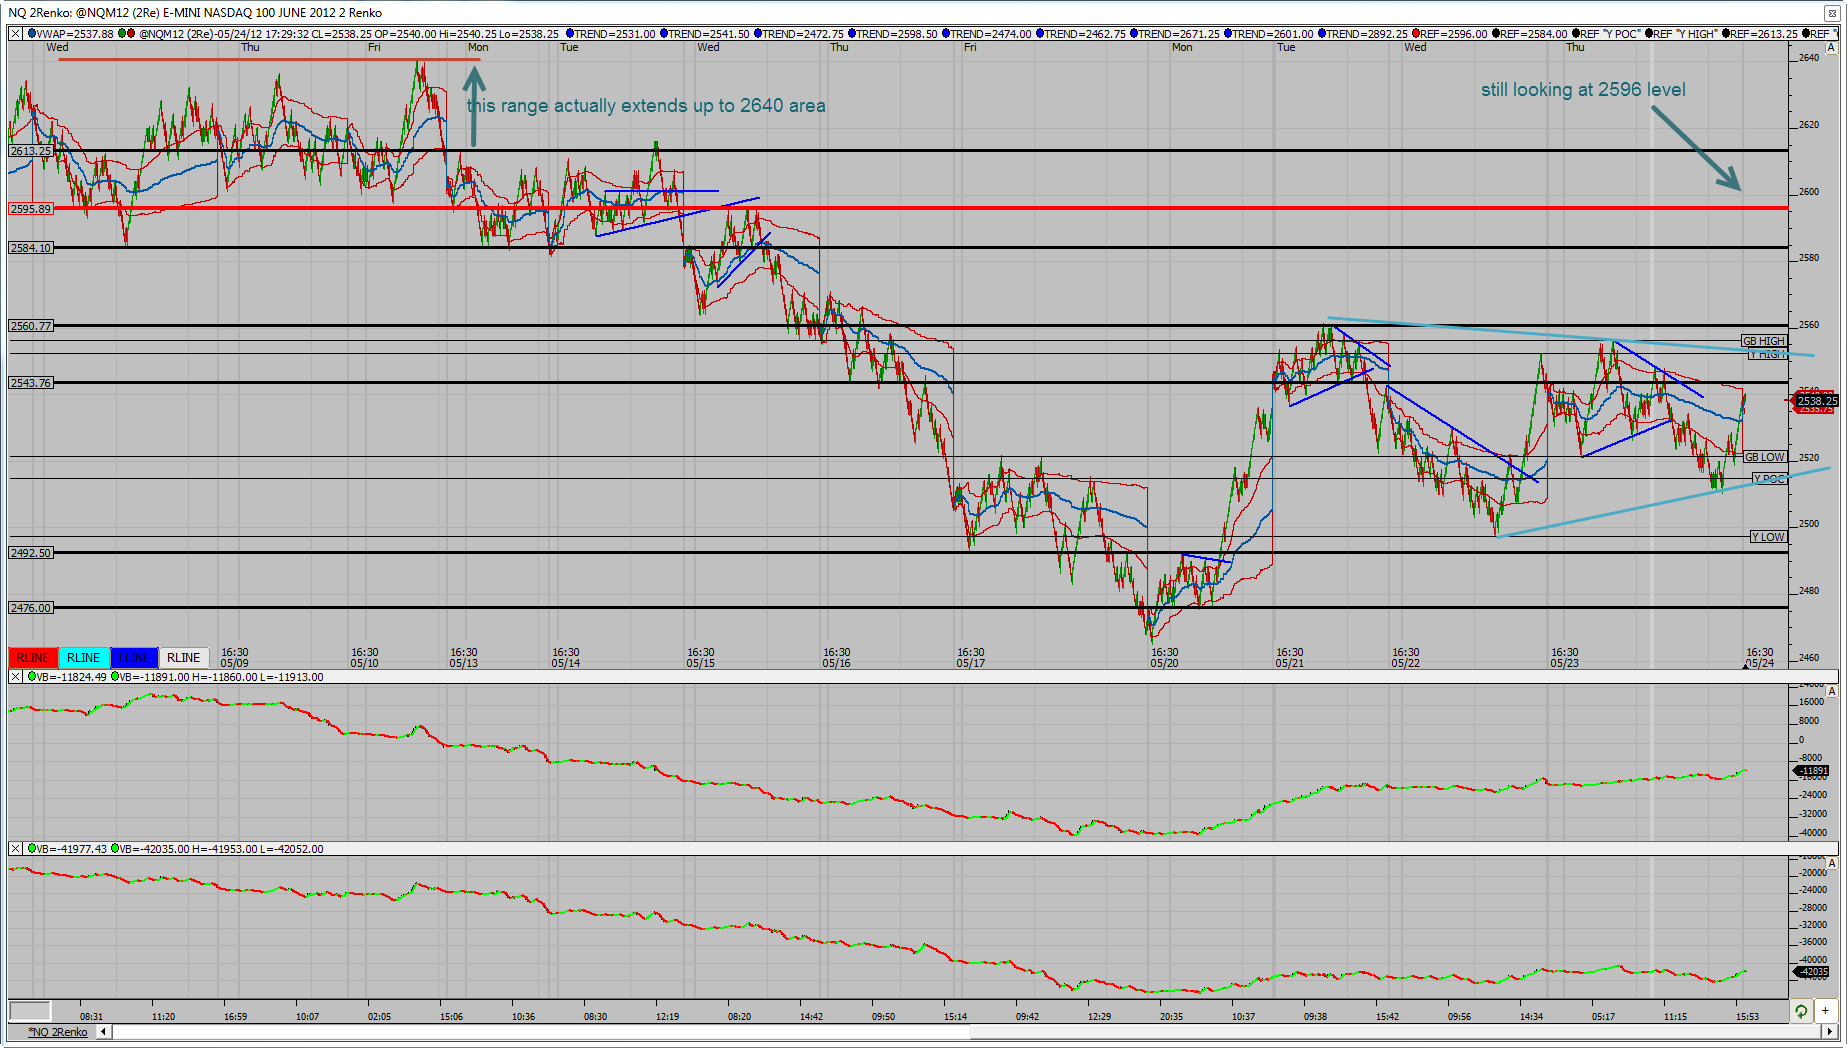1847x1048 pixels.
Task: Switch to the *NQ 2Renko tab
Action: pyautogui.click(x=58, y=1032)
